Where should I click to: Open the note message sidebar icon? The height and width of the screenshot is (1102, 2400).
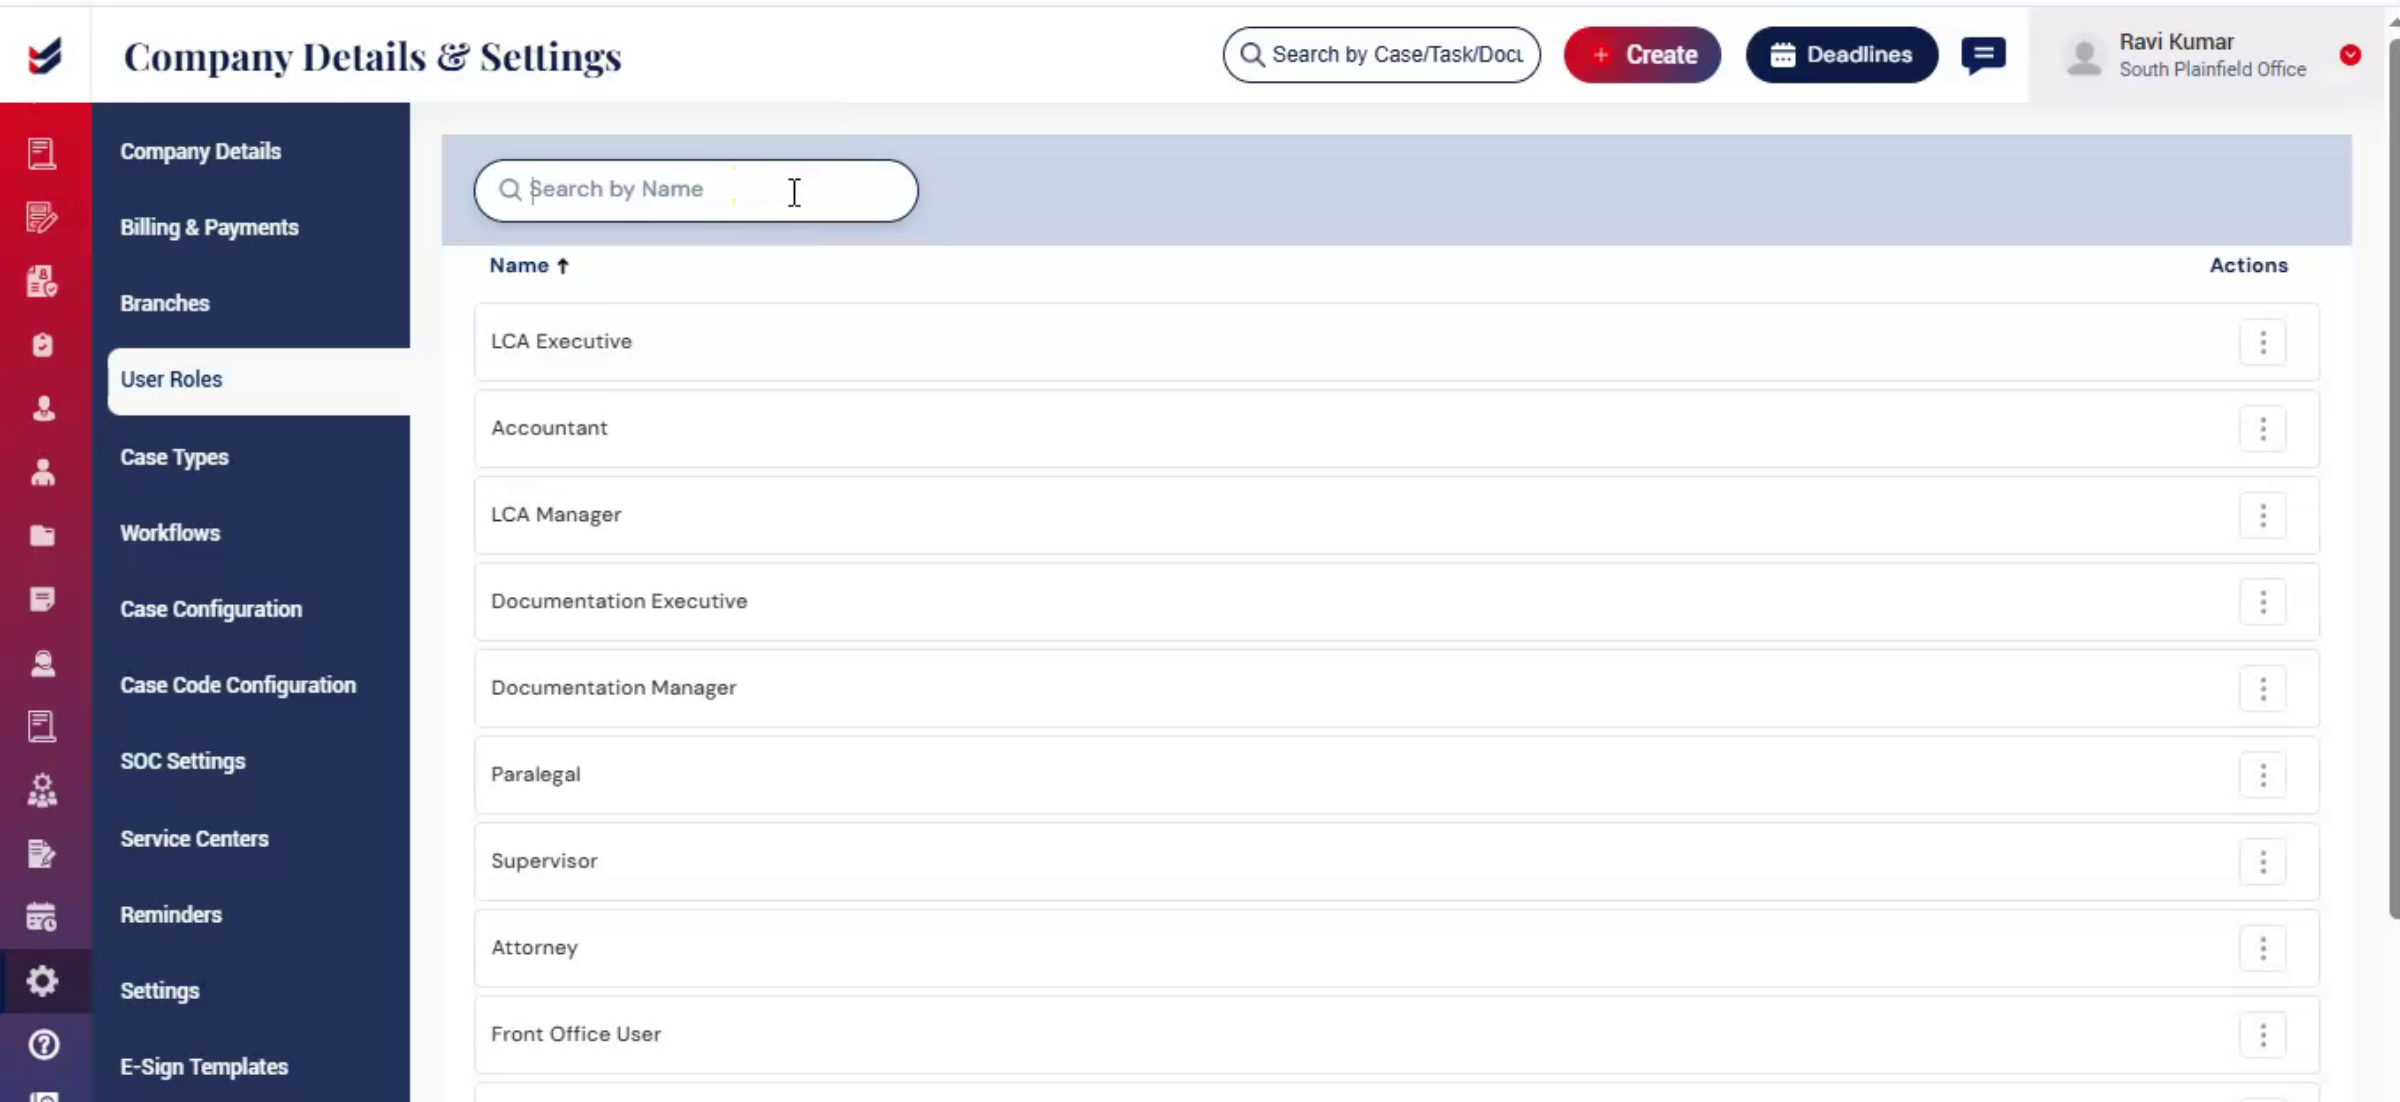[42, 599]
